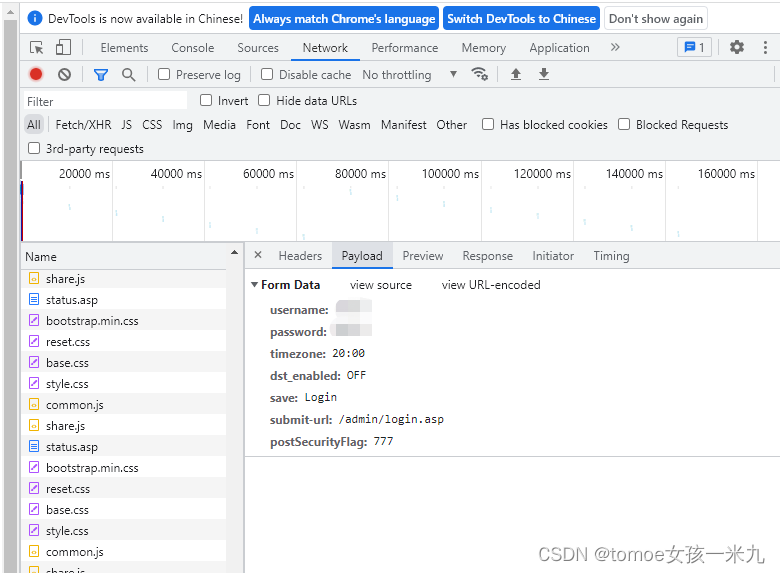Toggle the filter funnel icon
This screenshot has height=573, width=780.
coord(101,75)
